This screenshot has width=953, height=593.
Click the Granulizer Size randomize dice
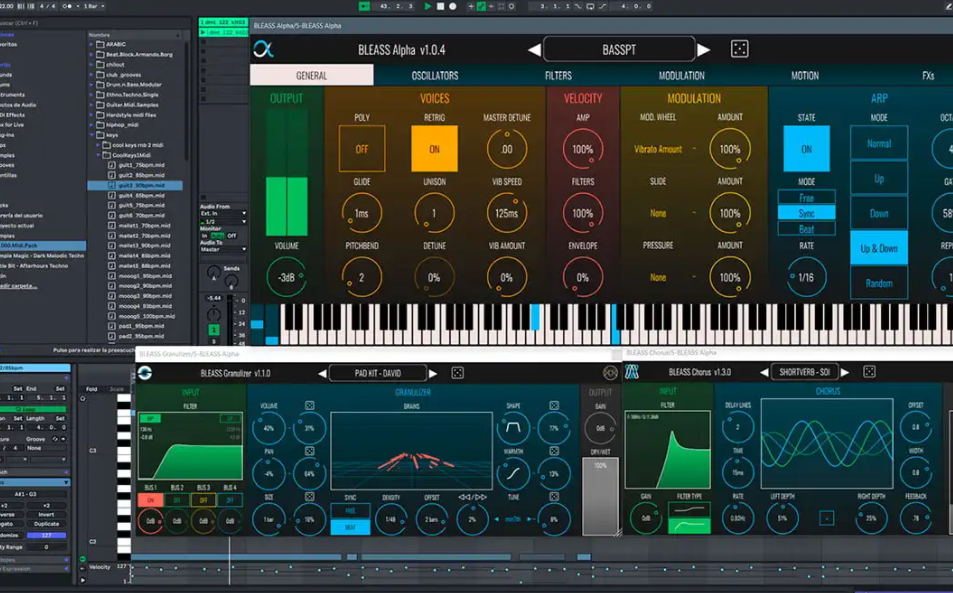coord(309,496)
